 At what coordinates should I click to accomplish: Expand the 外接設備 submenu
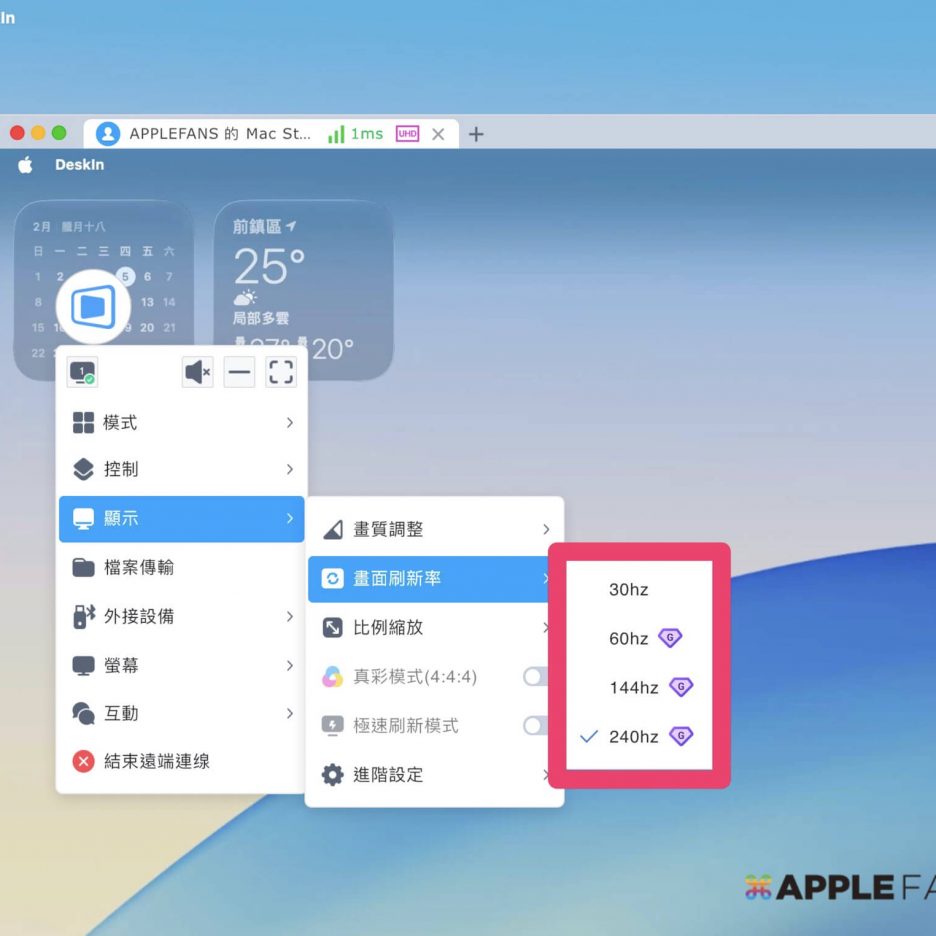(x=181, y=616)
